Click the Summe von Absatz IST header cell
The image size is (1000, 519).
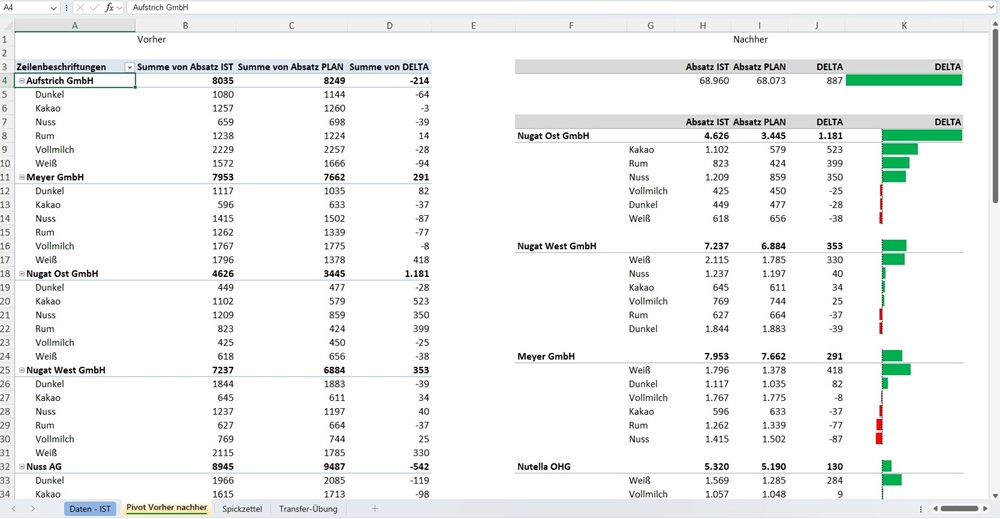click(x=186, y=67)
